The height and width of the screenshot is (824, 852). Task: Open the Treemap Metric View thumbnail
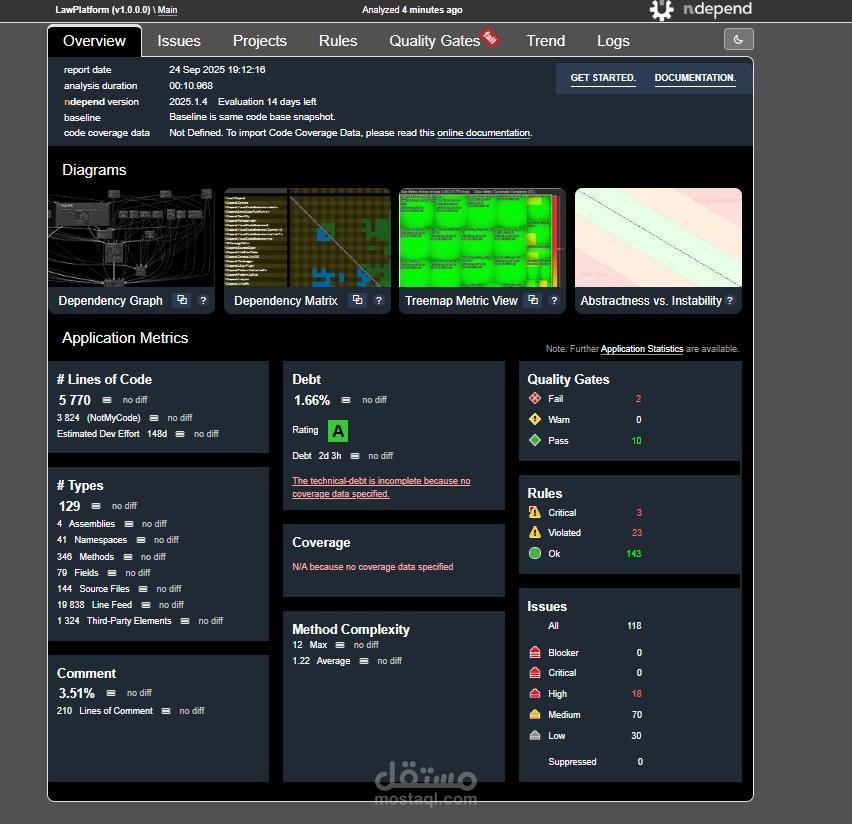482,238
